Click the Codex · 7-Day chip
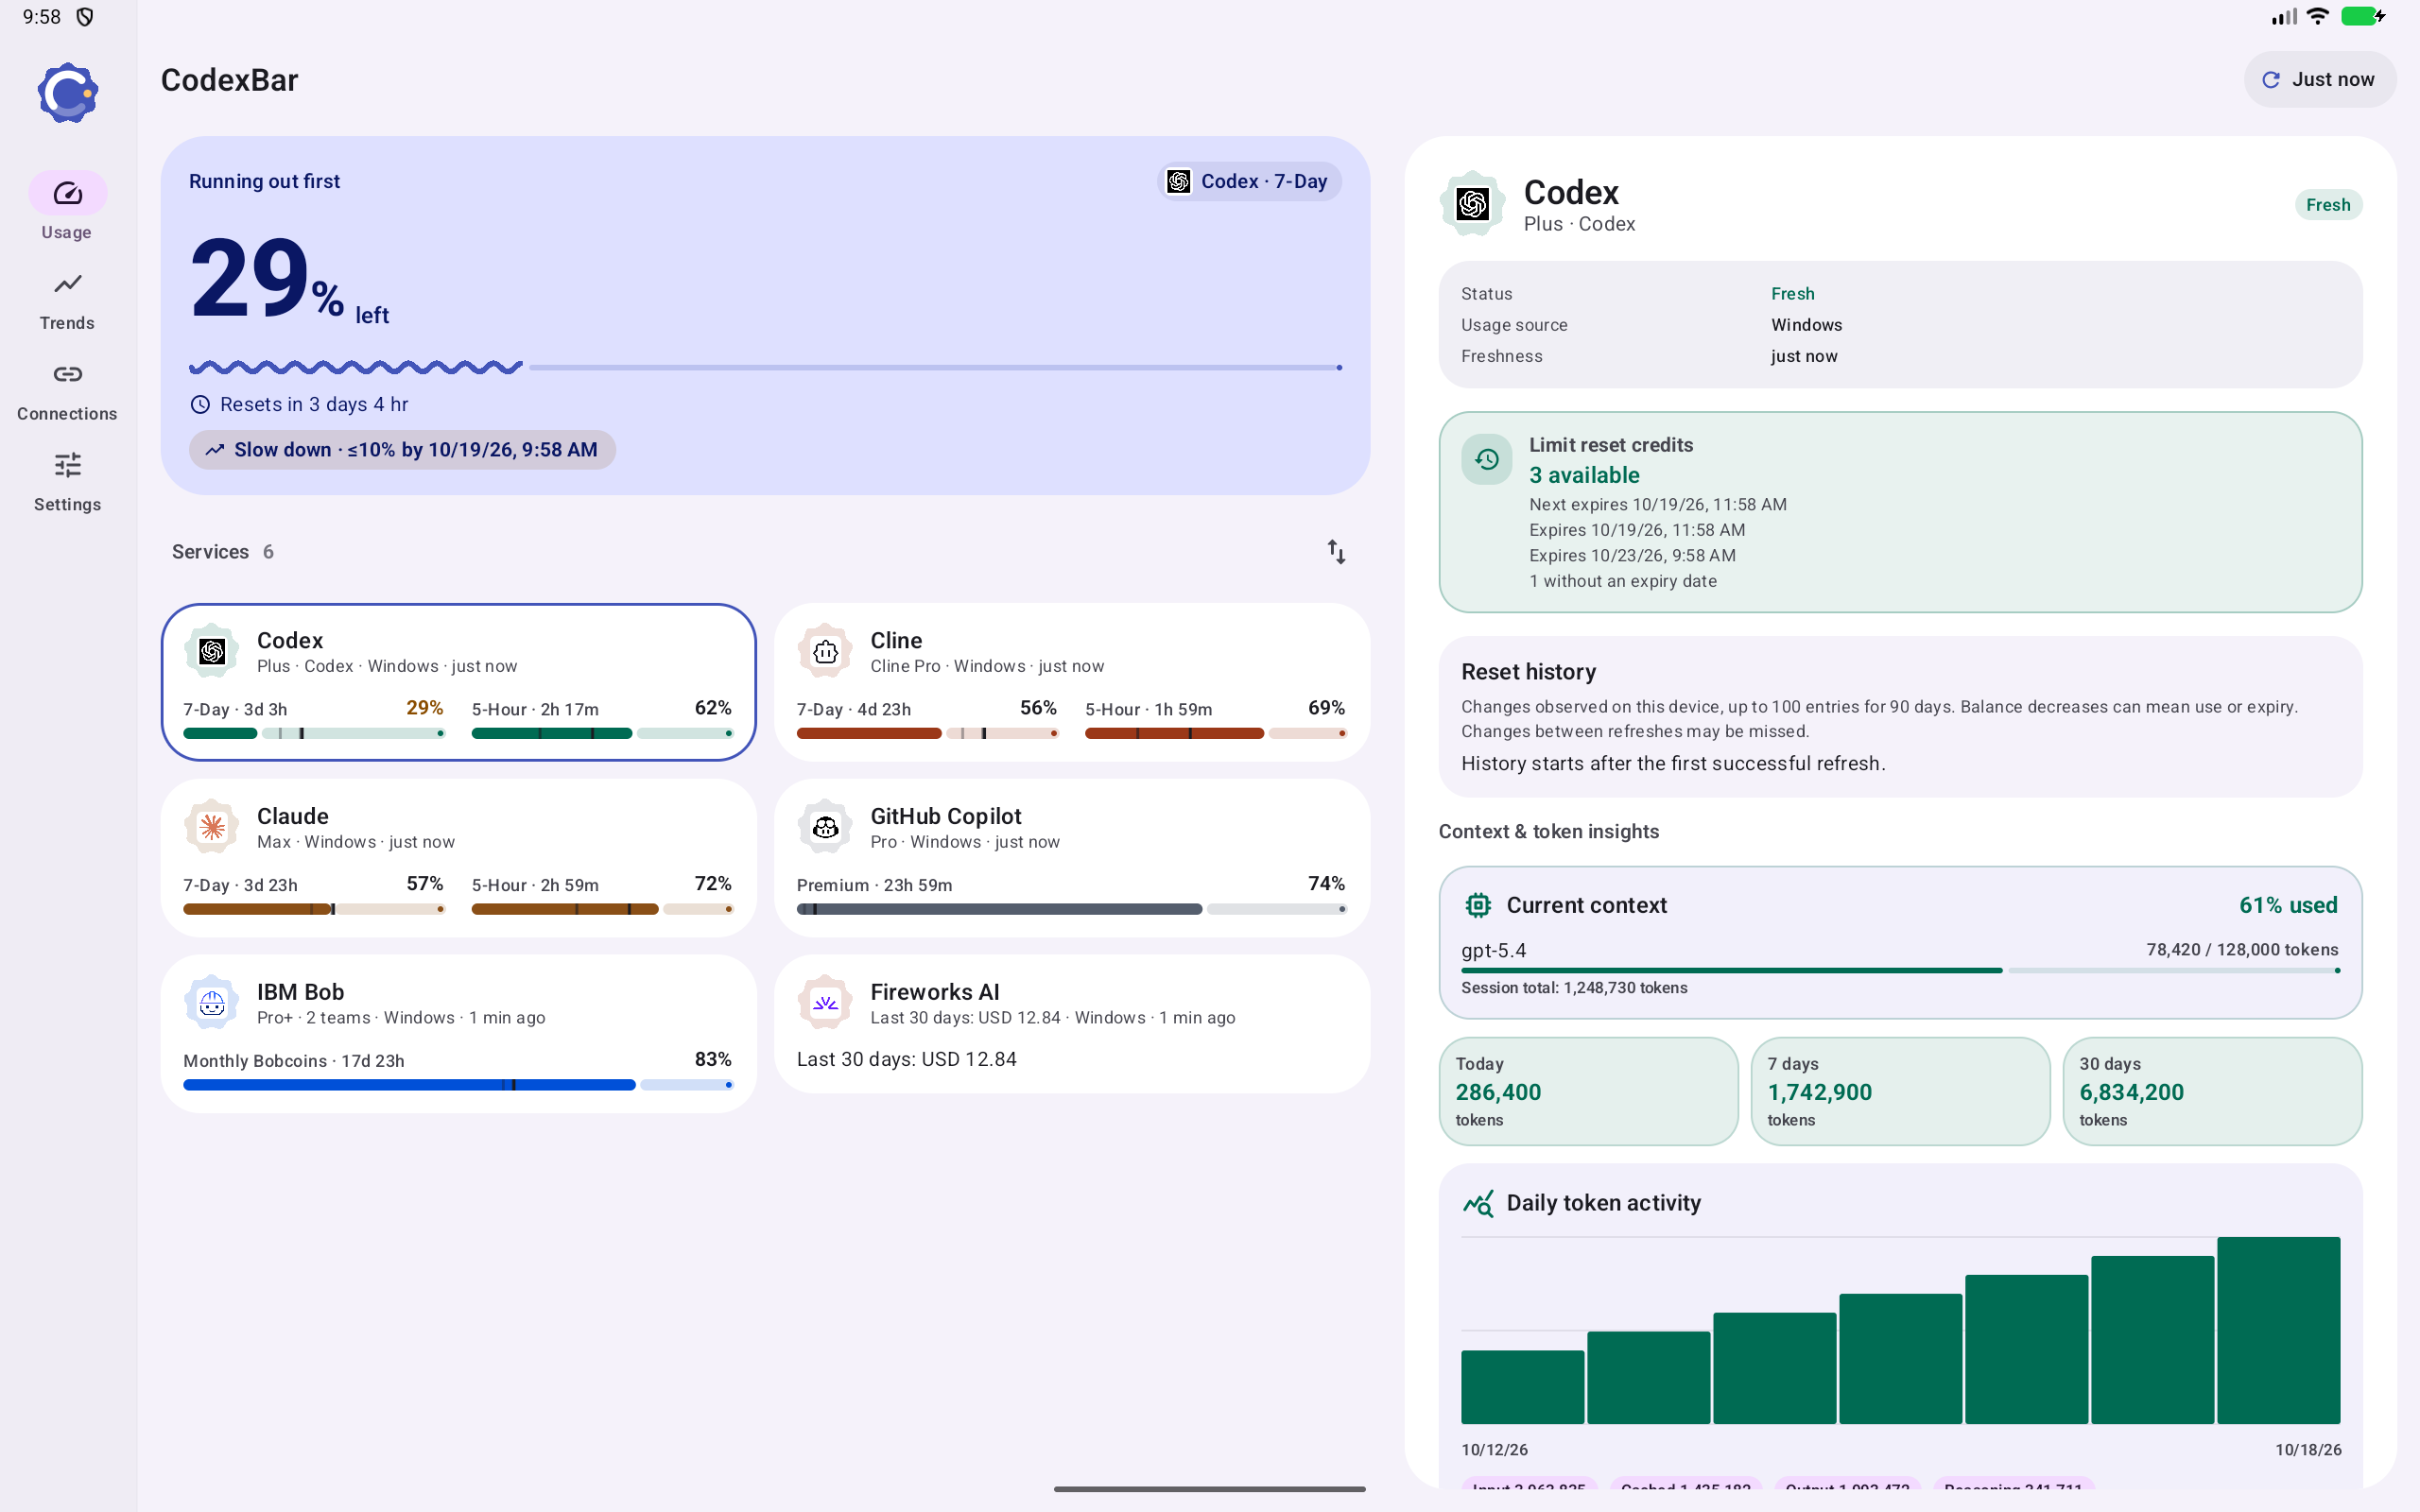Viewport: 2420px width, 1512px height. 1249,181
